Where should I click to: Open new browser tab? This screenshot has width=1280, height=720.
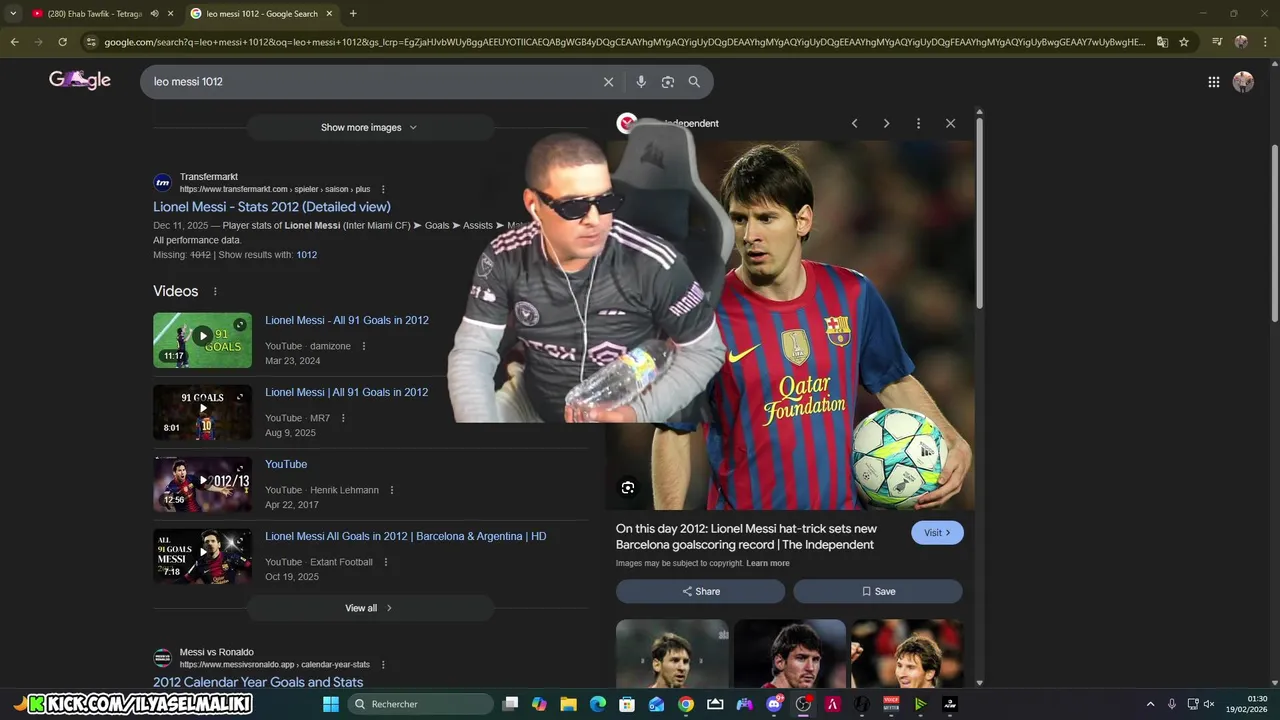click(353, 13)
